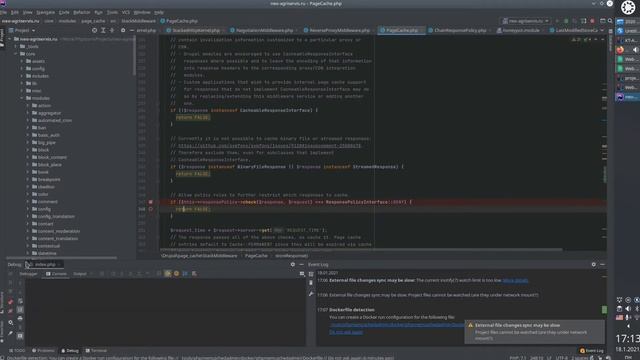Open the Terminal tool window button
This screenshot has width=640, height=360.
tap(96, 351)
